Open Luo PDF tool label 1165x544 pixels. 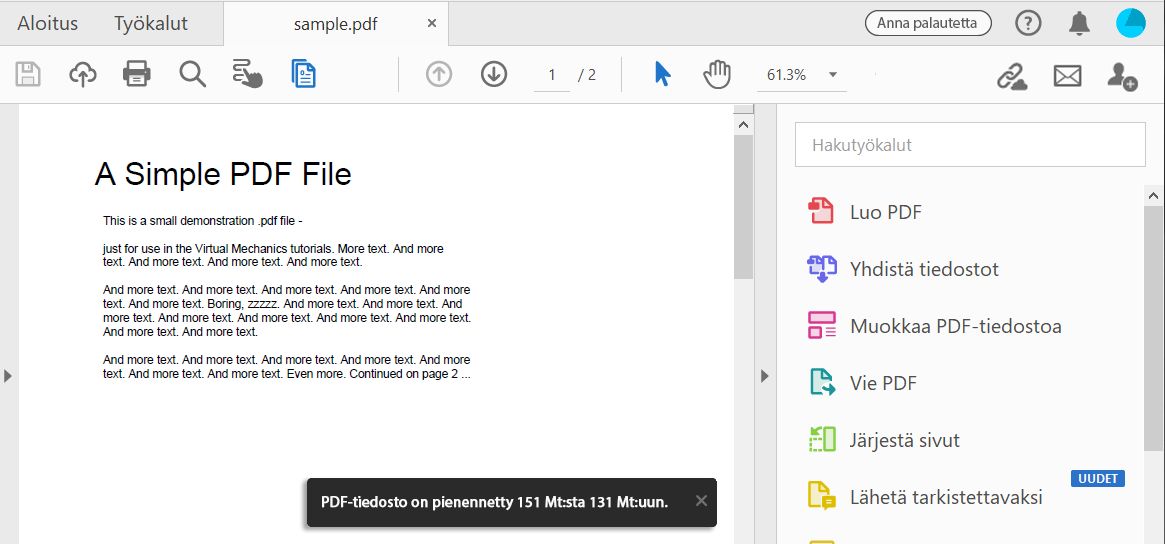(886, 213)
